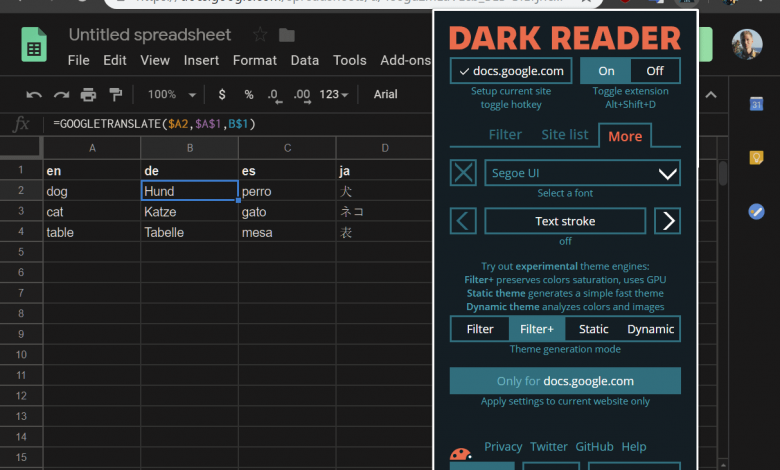Click the Text stroke button

(565, 221)
